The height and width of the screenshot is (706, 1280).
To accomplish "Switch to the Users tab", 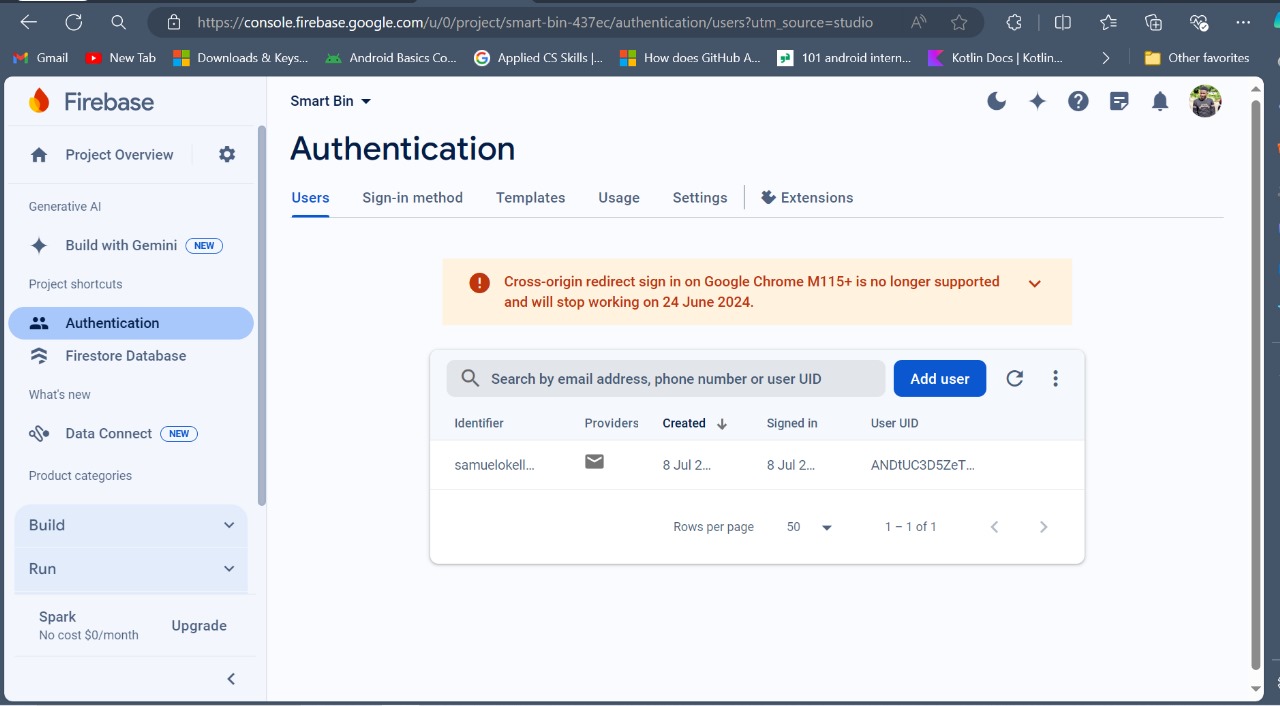I will pos(310,198).
